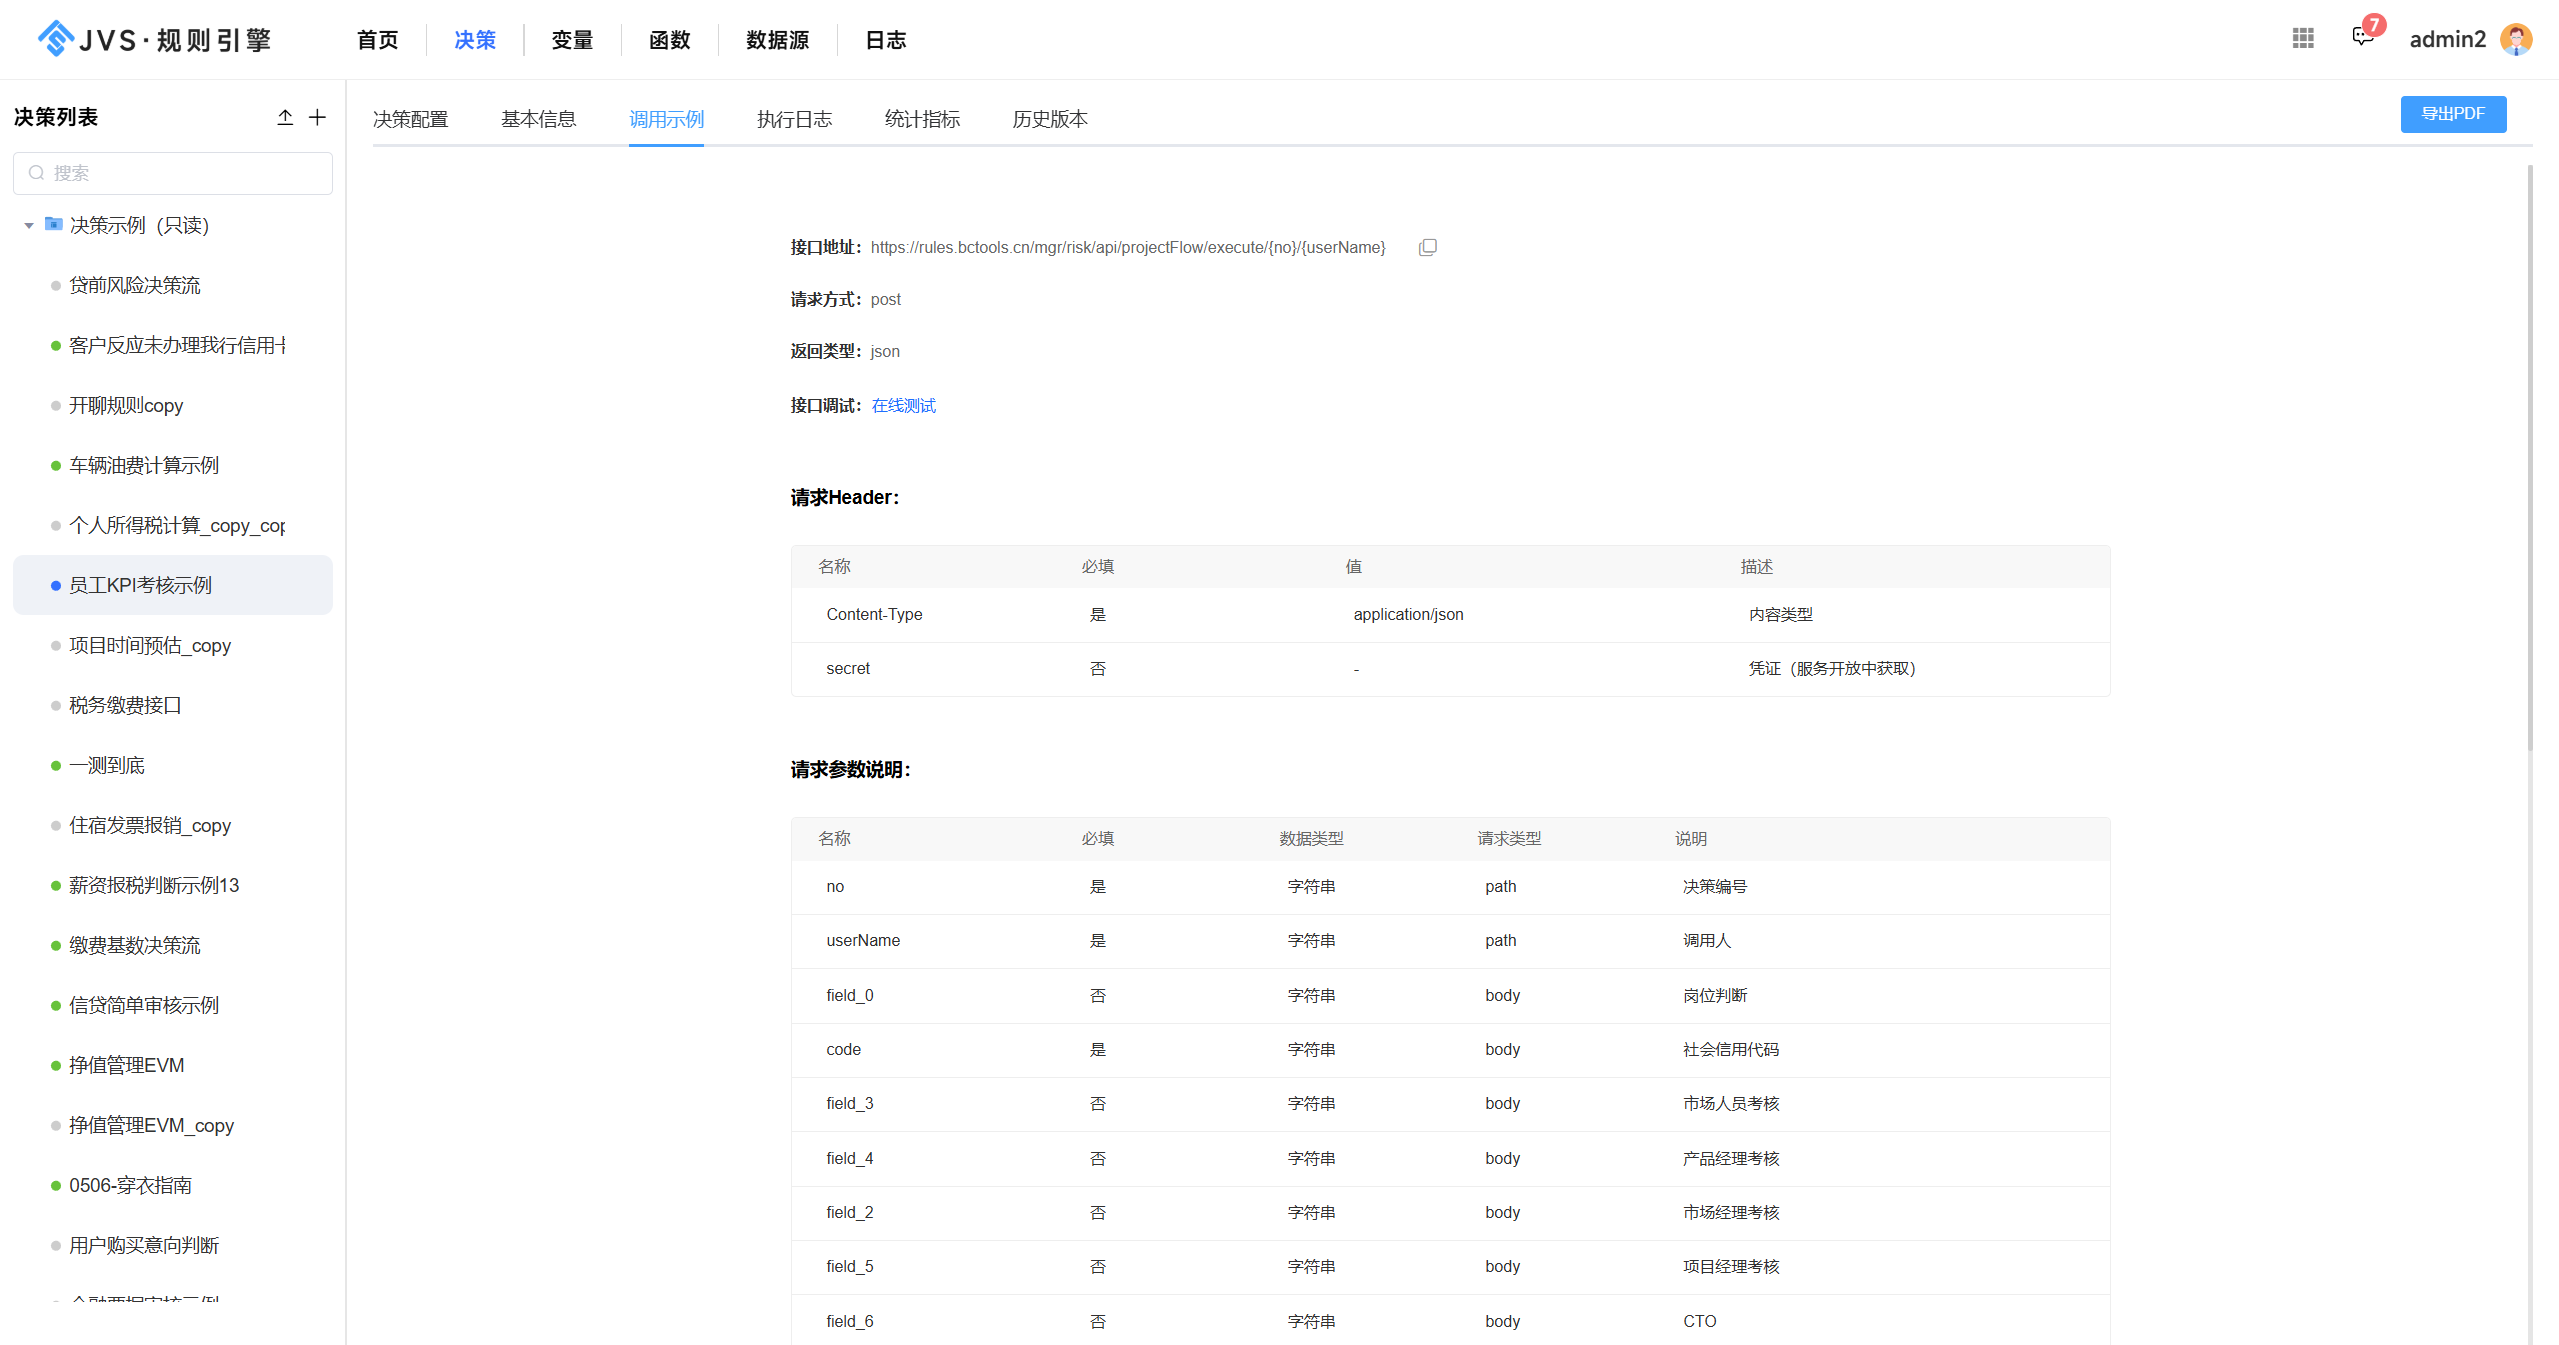2559x1345 pixels.
Task: Click the plus icon to add a decision
Action: point(317,117)
